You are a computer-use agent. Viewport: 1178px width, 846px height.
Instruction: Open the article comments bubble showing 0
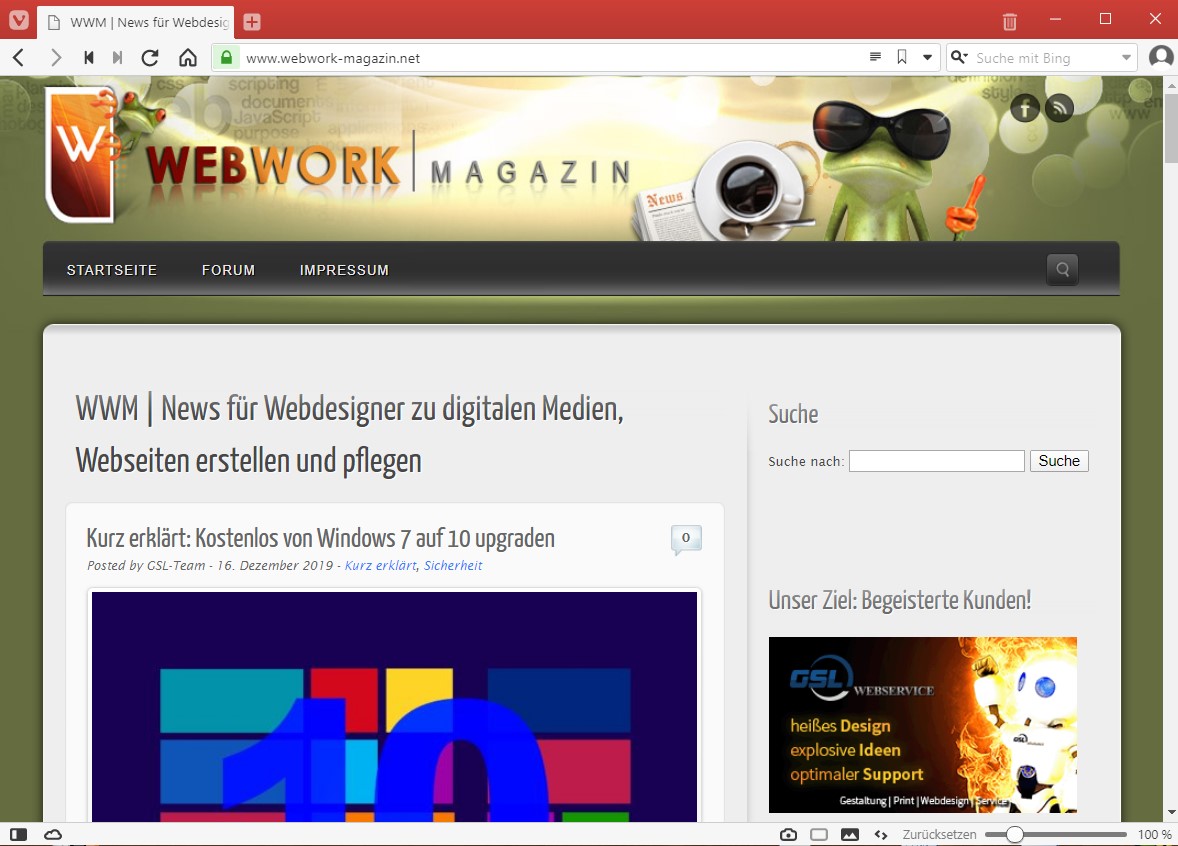tap(686, 539)
